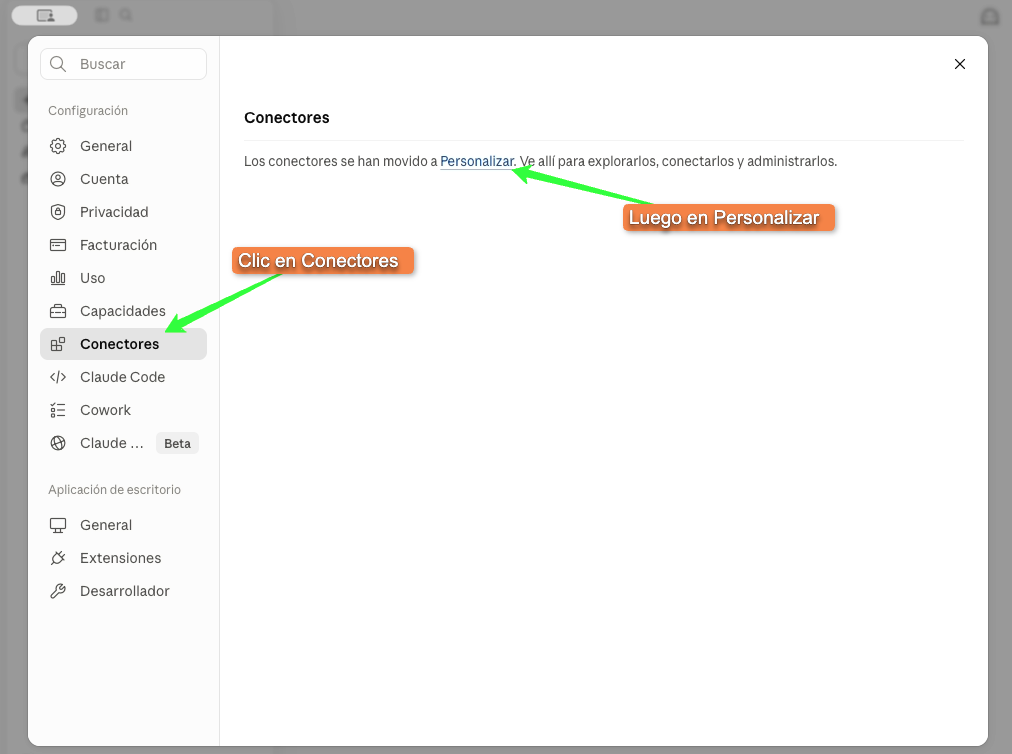Click the search icon in background window toolbar
The height and width of the screenshot is (754, 1012).
(x=126, y=15)
